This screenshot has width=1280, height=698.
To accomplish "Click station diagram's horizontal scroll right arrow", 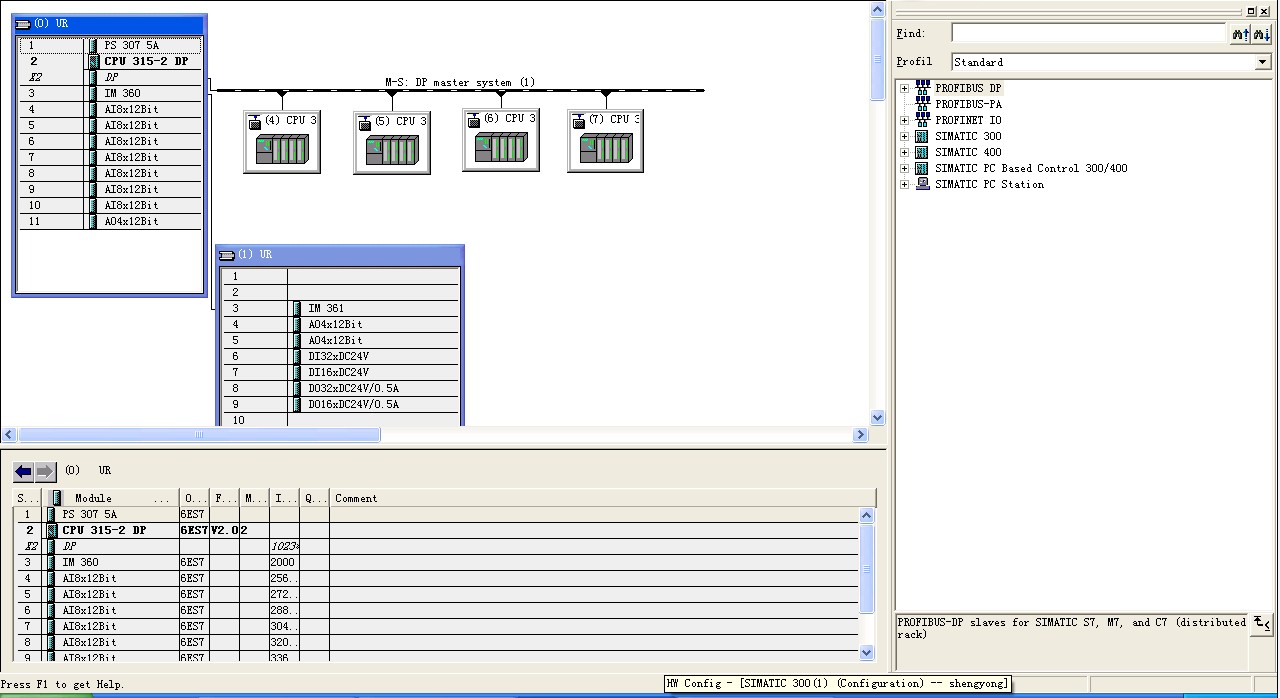I will tap(861, 435).
